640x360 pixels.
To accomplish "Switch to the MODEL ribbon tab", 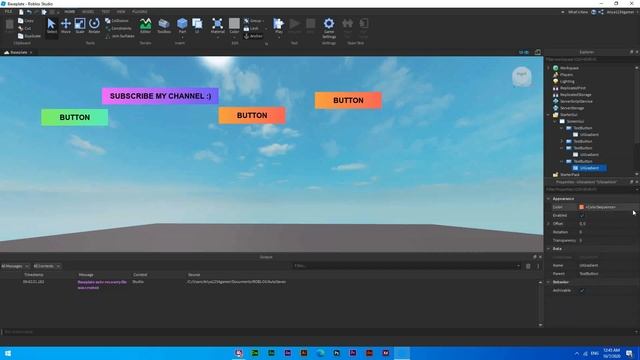I will 88,12.
